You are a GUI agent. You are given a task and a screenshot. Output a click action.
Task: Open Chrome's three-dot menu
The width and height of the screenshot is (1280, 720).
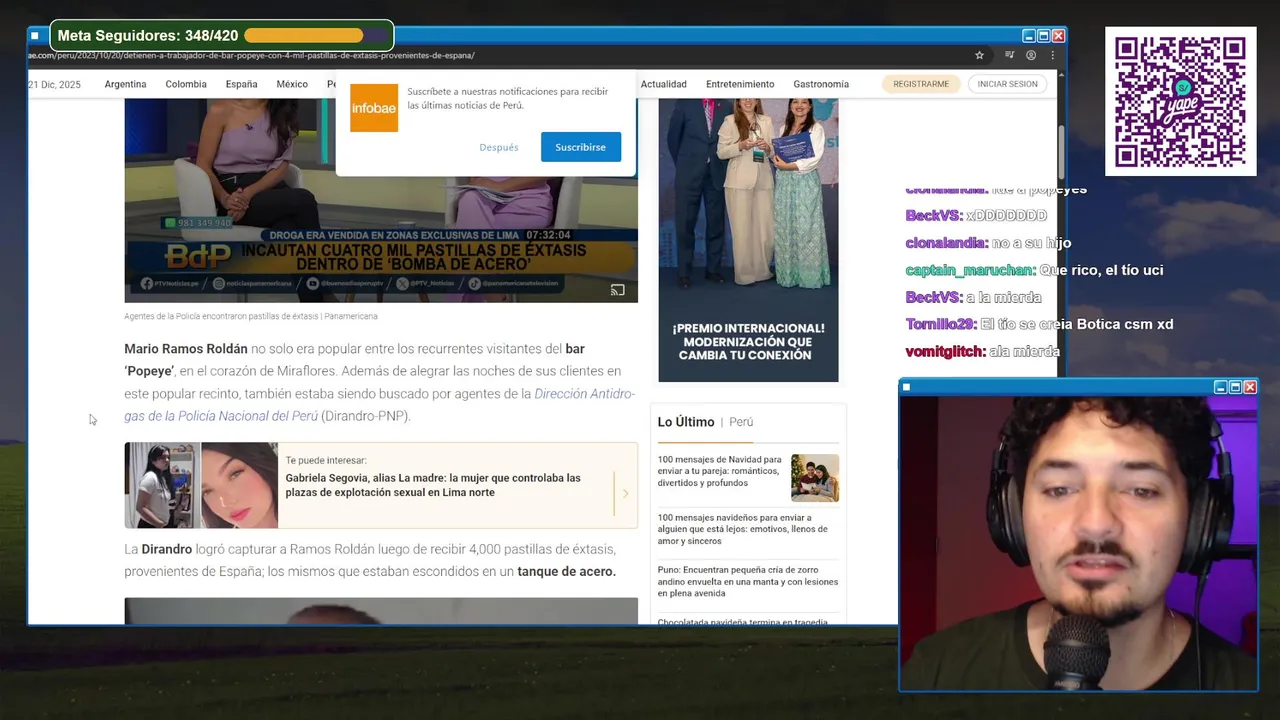tap(1052, 56)
